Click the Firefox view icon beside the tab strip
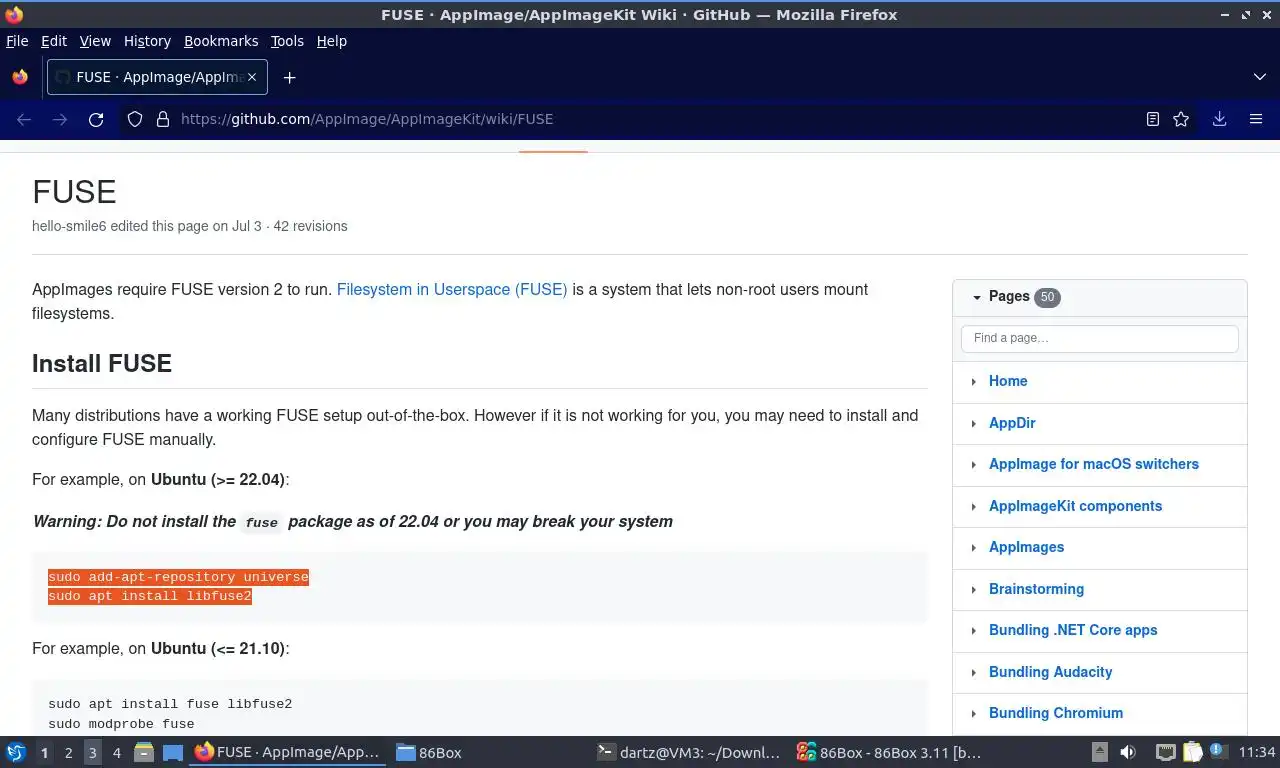Image resolution: width=1280 pixels, height=768 pixels. pyautogui.click(x=20, y=77)
